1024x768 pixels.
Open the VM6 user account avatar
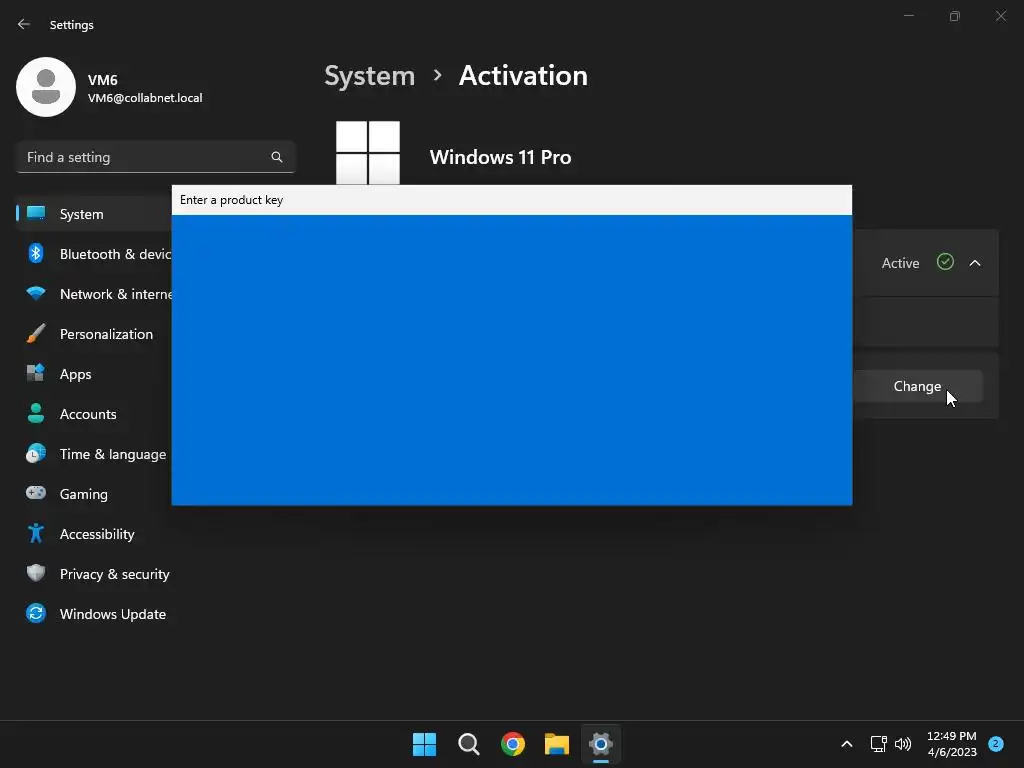point(46,87)
